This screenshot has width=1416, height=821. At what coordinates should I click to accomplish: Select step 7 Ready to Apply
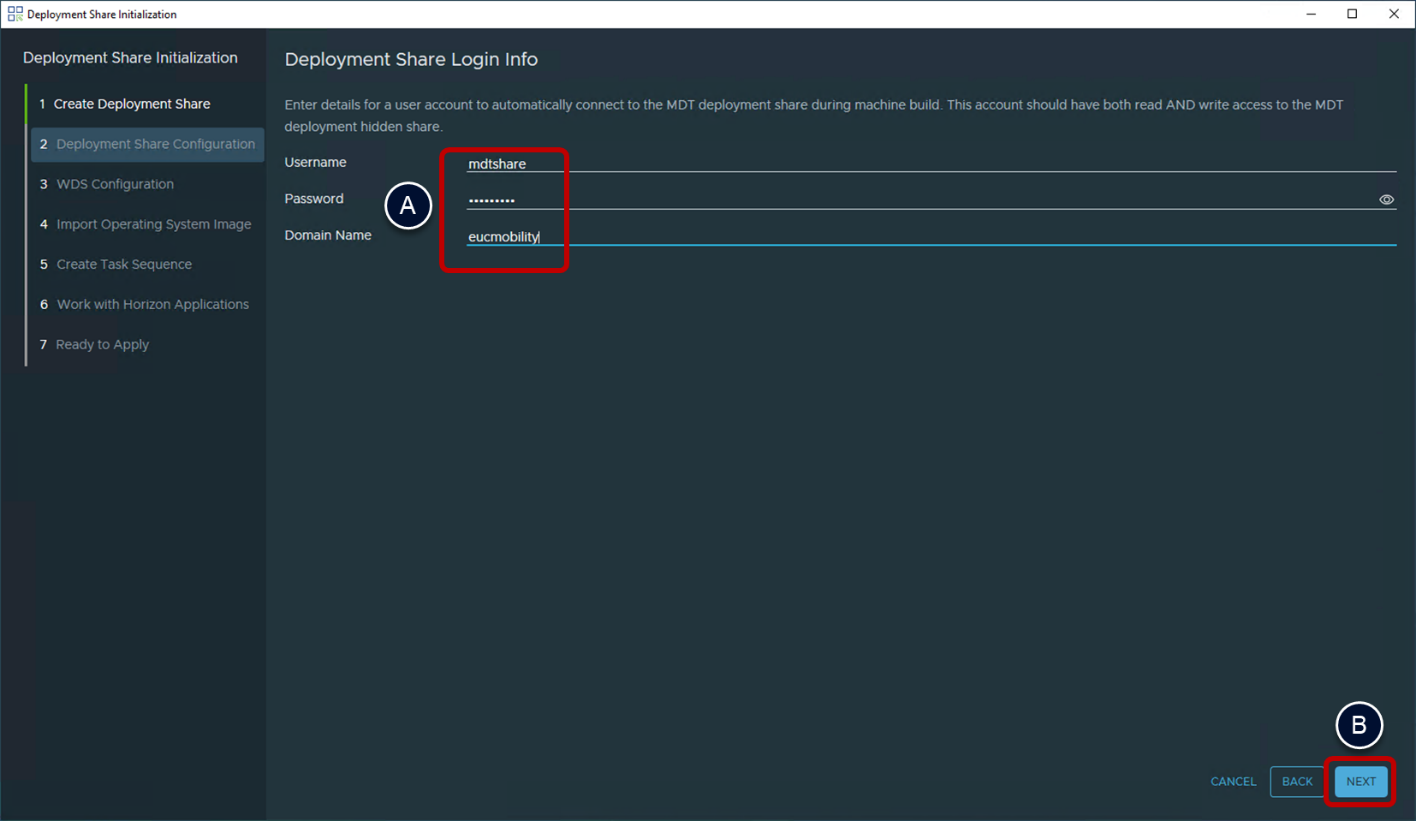(x=102, y=344)
